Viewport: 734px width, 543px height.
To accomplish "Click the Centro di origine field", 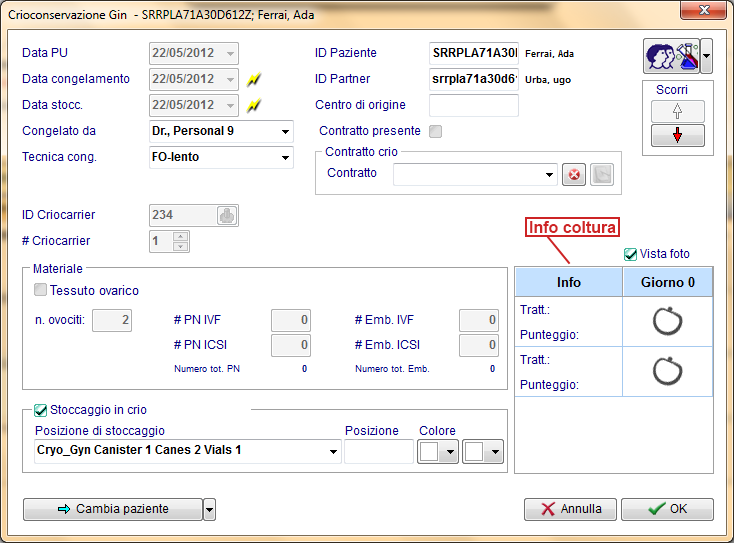I will click(x=474, y=105).
